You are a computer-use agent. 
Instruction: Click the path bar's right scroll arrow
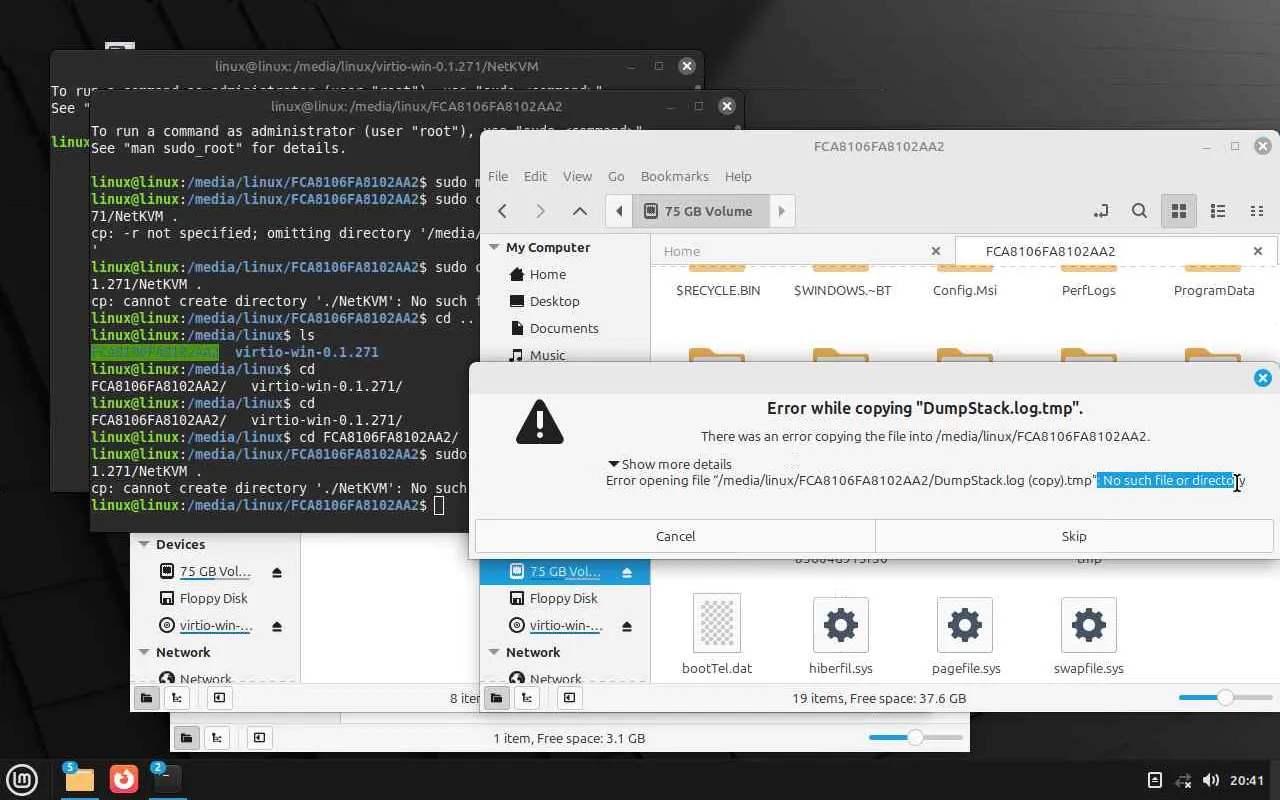[x=782, y=211]
